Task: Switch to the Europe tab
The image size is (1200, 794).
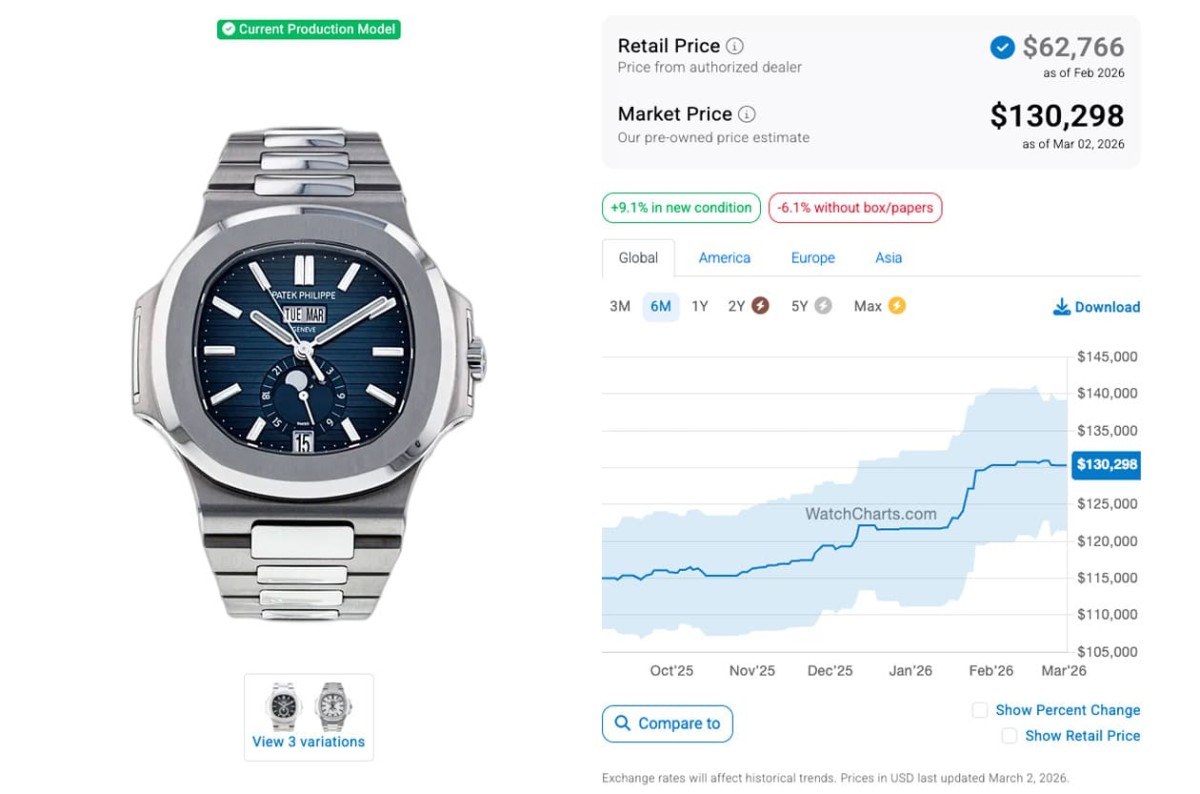Action: point(813,258)
